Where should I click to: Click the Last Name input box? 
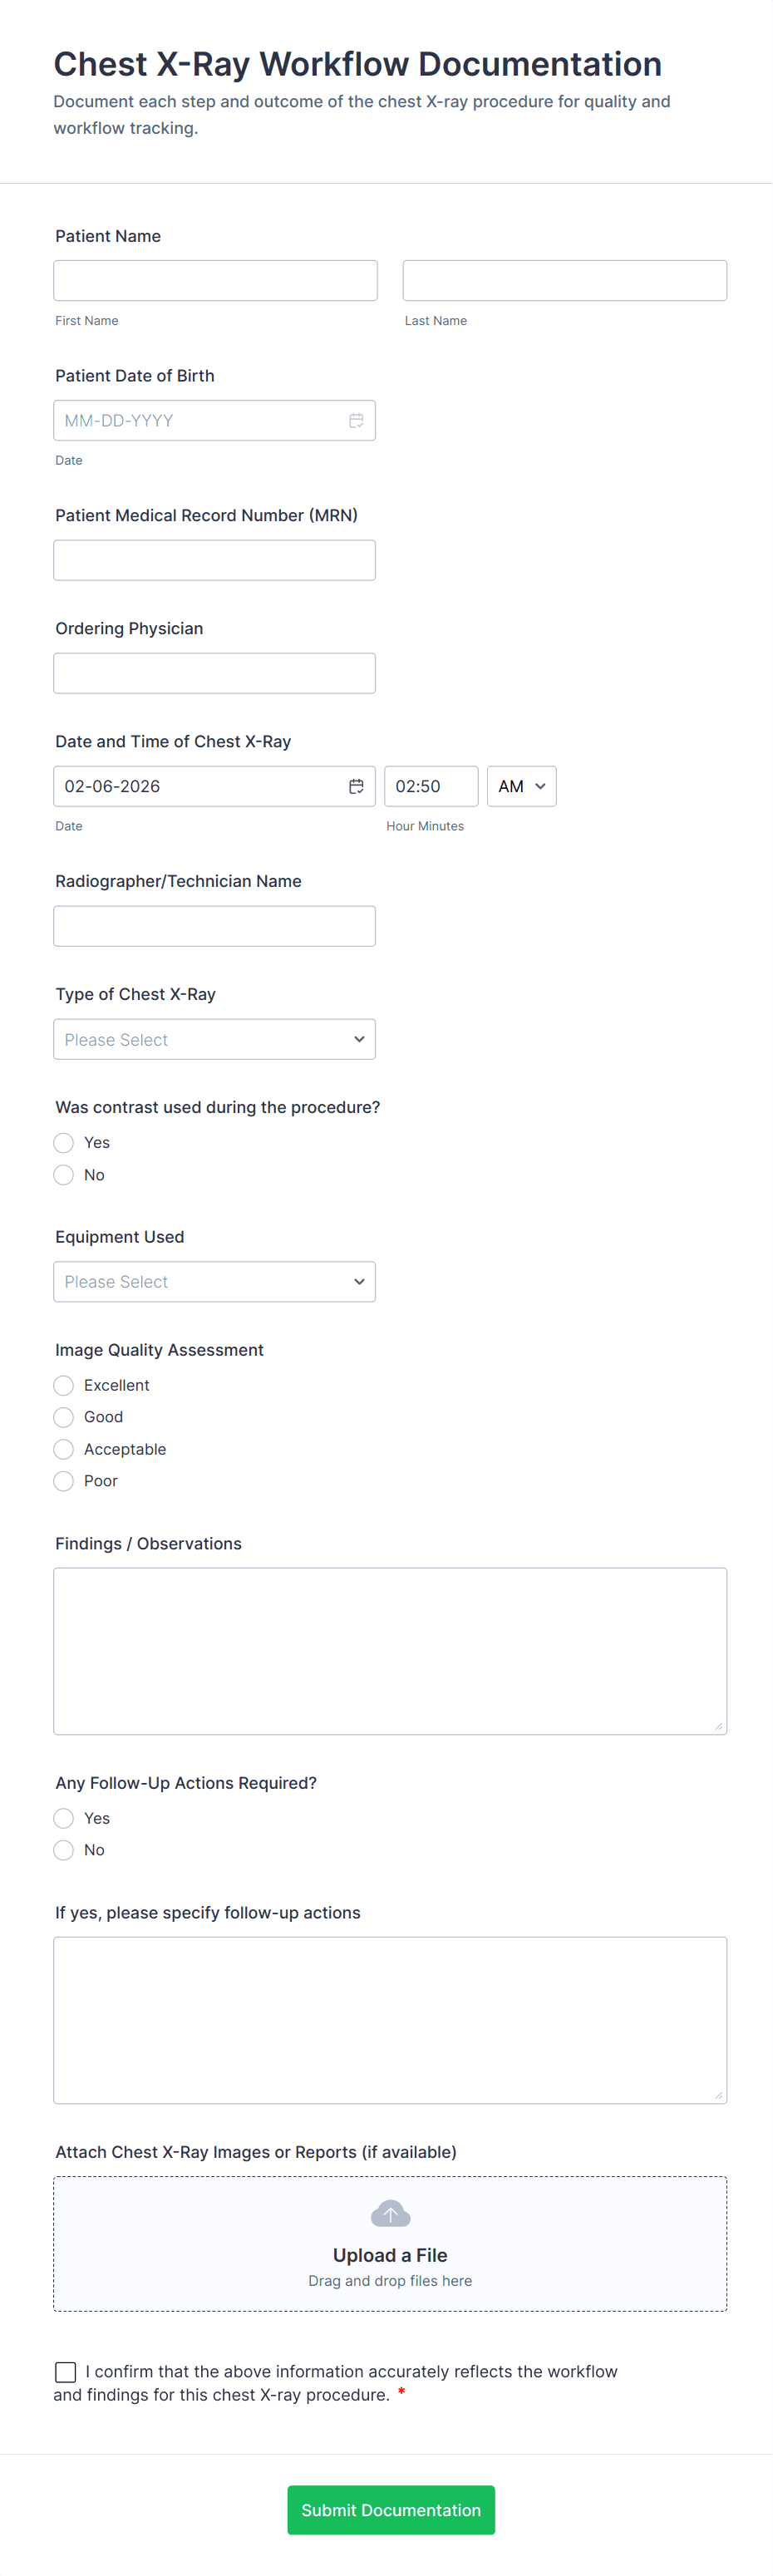[x=564, y=281]
